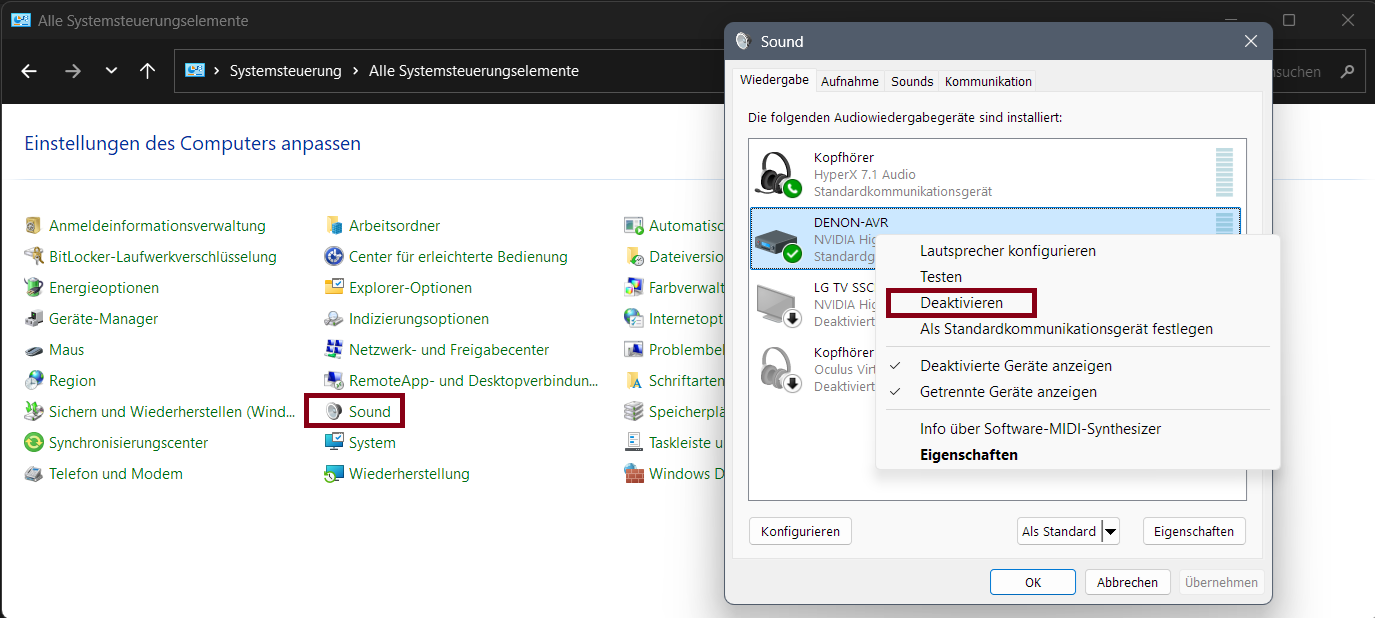1375x618 pixels.
Task: Click Alle Systemsteuerungselemente breadcrumb
Action: point(474,71)
